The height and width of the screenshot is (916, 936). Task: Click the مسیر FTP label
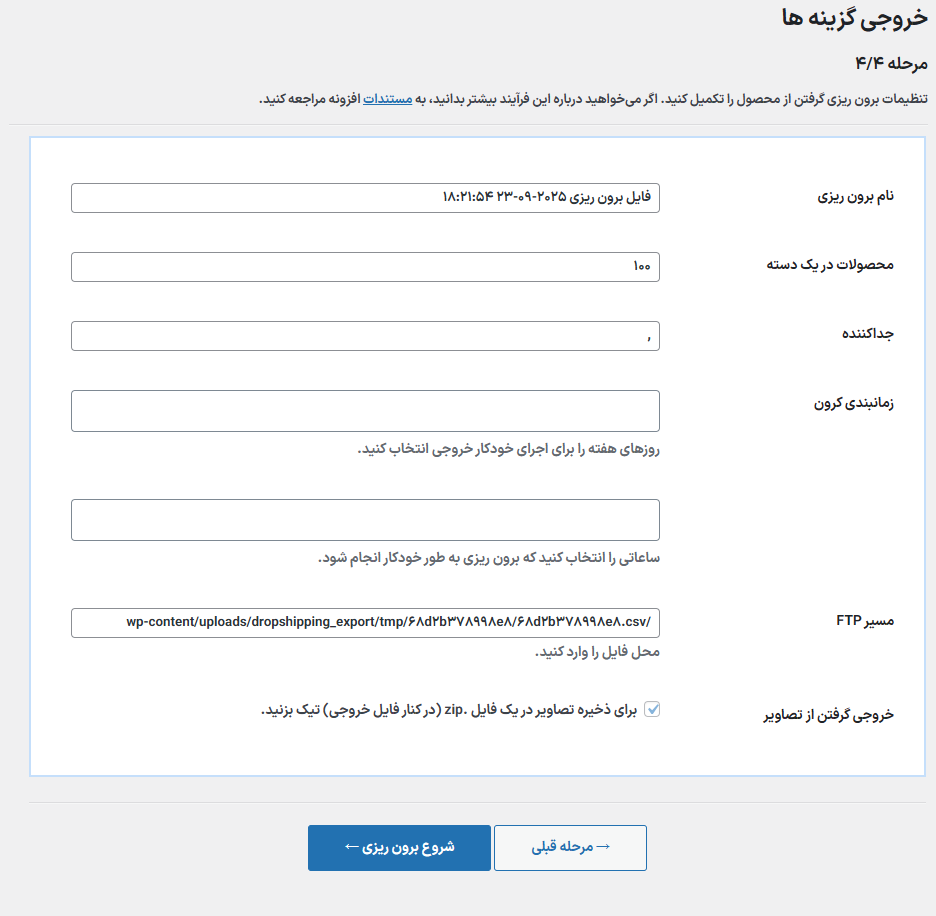[864, 621]
